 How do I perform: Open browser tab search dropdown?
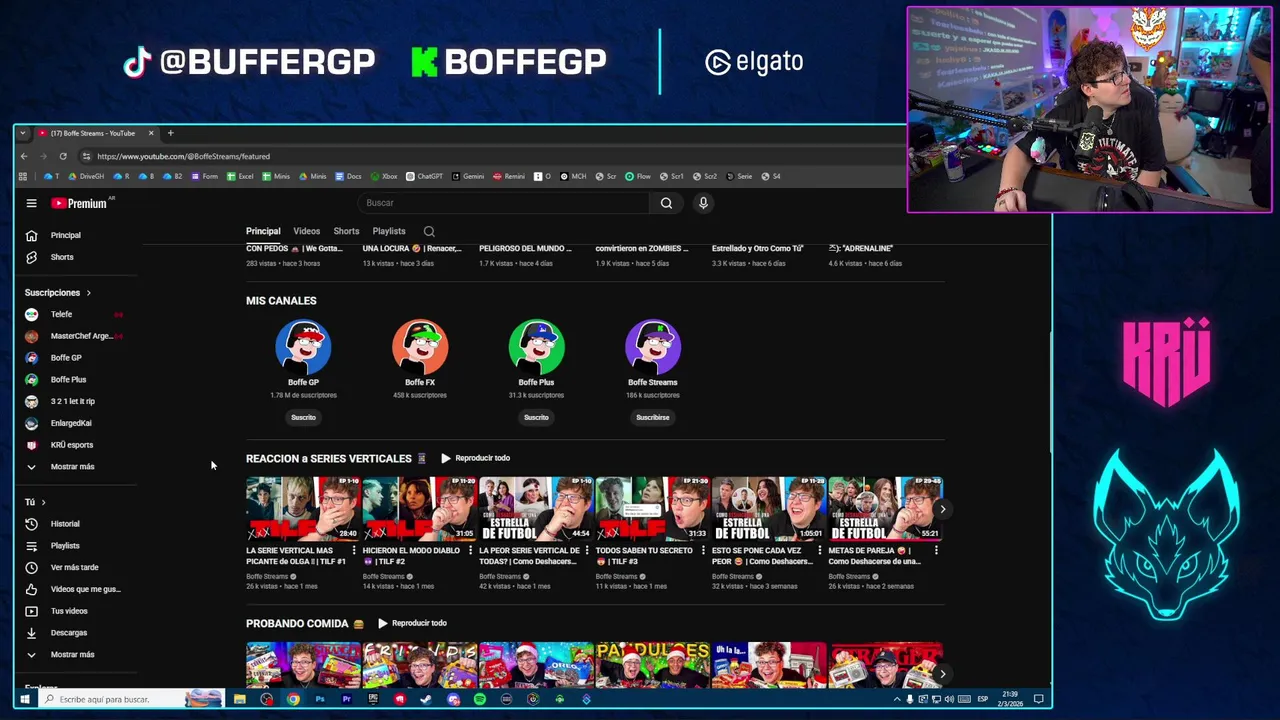(x=23, y=133)
